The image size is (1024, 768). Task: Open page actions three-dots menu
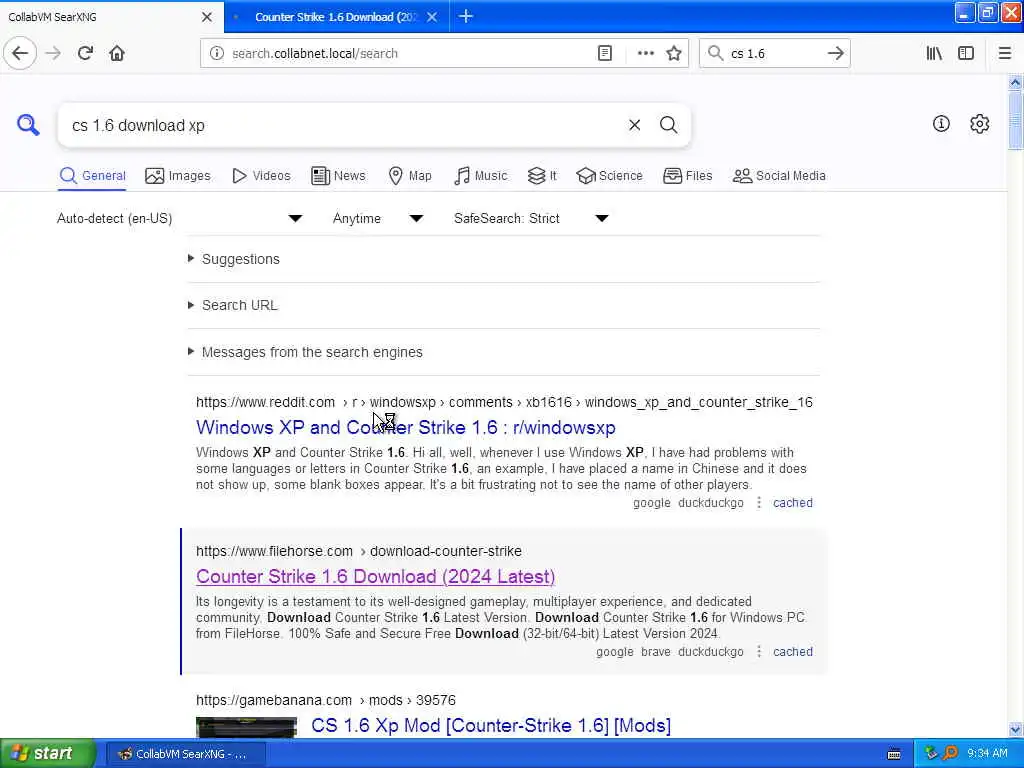click(645, 54)
